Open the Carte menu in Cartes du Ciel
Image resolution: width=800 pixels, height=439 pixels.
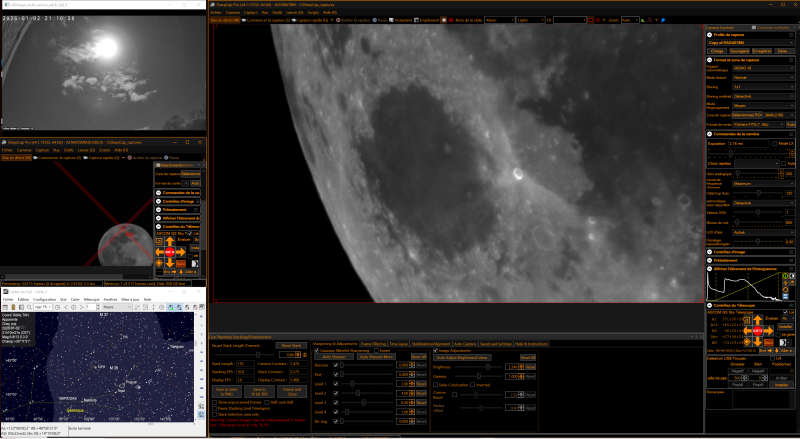point(75,300)
